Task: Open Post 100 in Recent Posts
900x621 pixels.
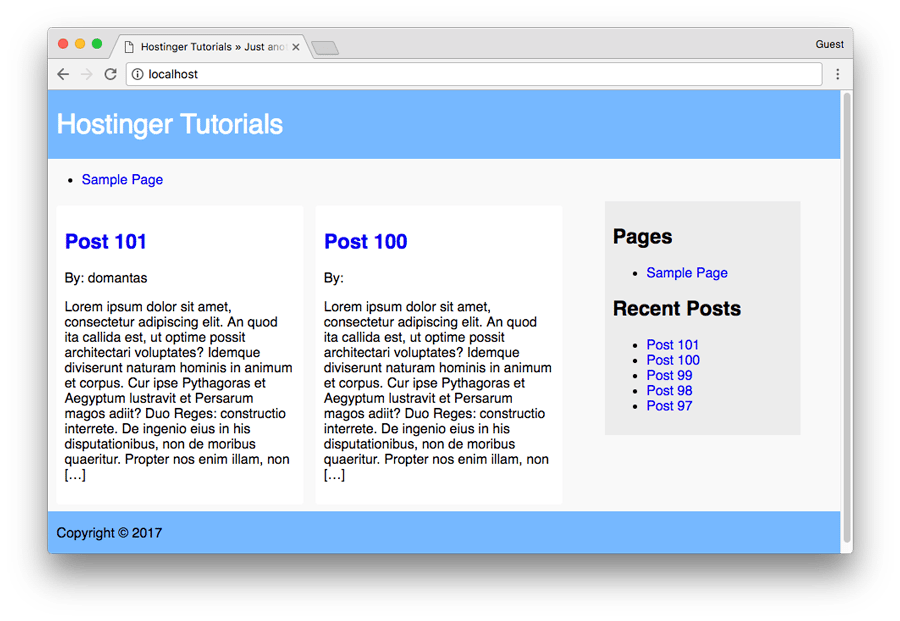Action: coord(673,360)
